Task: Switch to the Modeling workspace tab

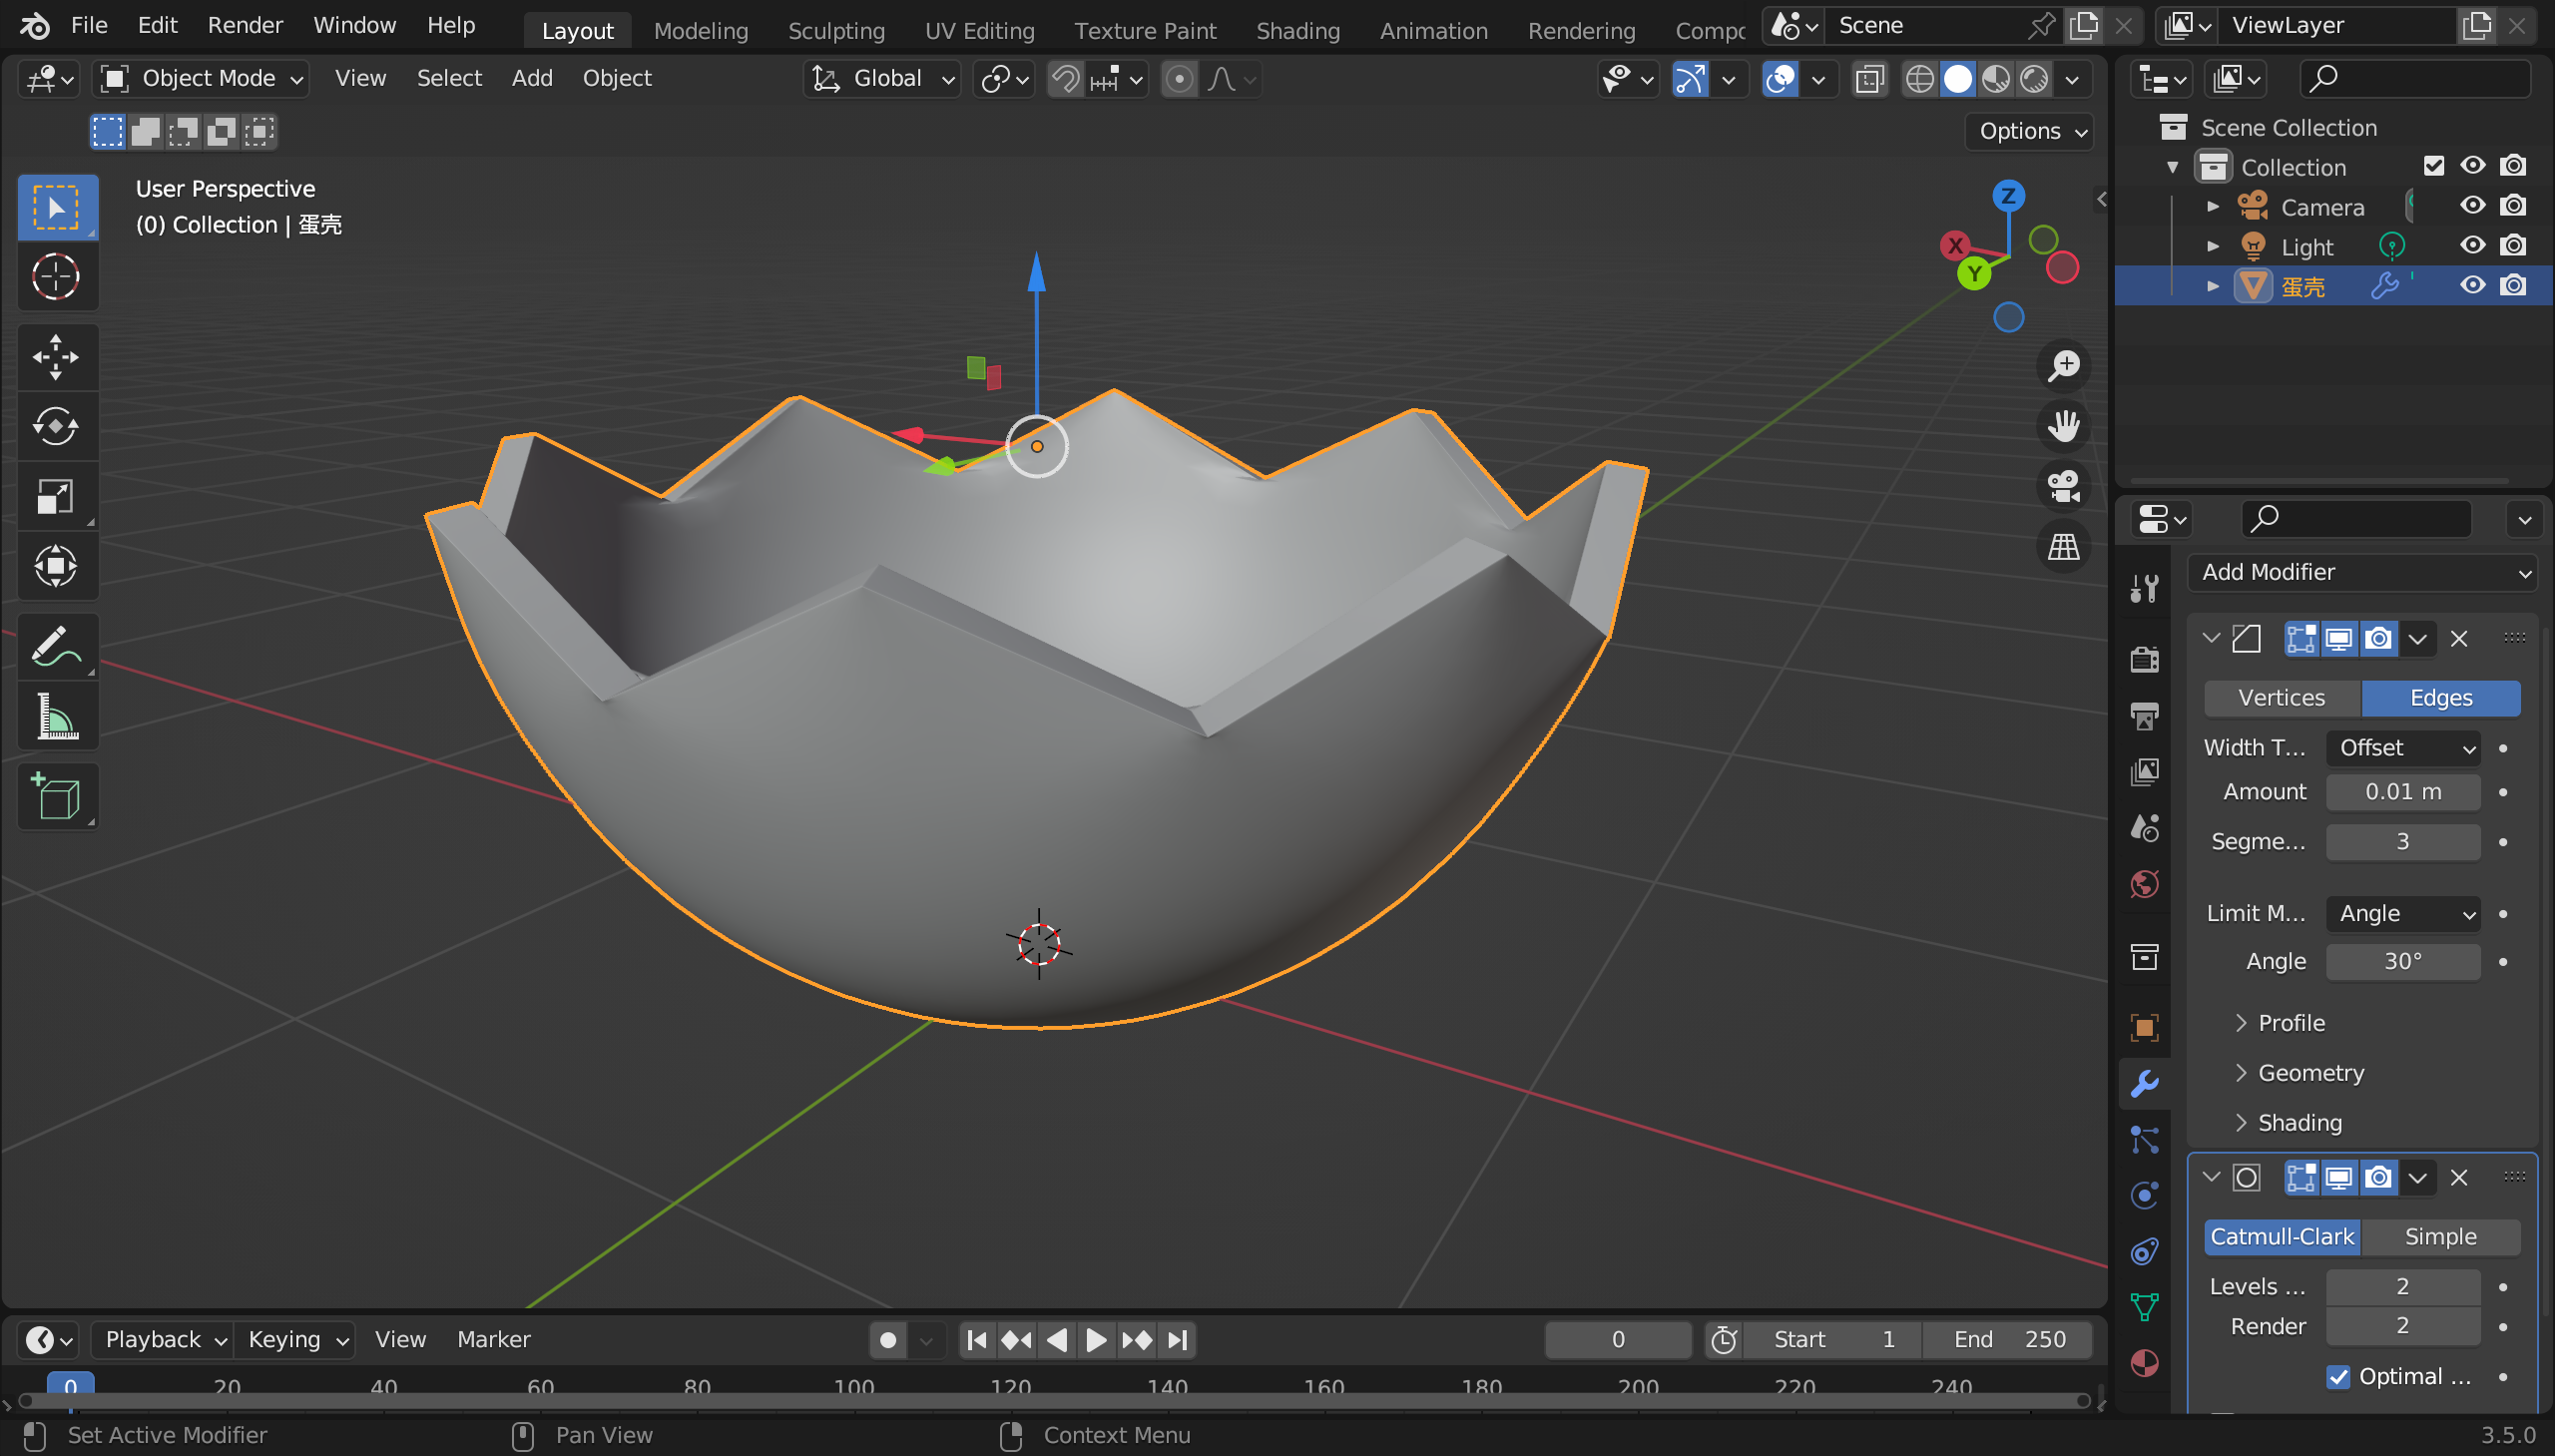Action: coord(701,31)
